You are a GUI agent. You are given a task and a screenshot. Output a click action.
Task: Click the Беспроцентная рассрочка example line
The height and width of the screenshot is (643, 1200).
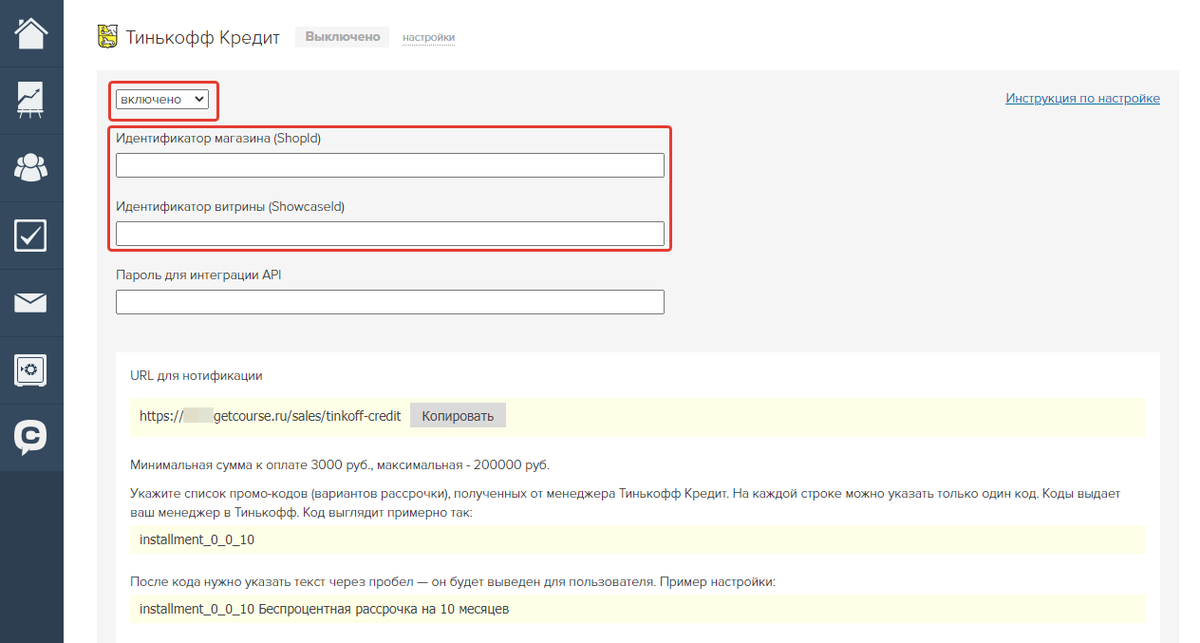click(x=326, y=609)
